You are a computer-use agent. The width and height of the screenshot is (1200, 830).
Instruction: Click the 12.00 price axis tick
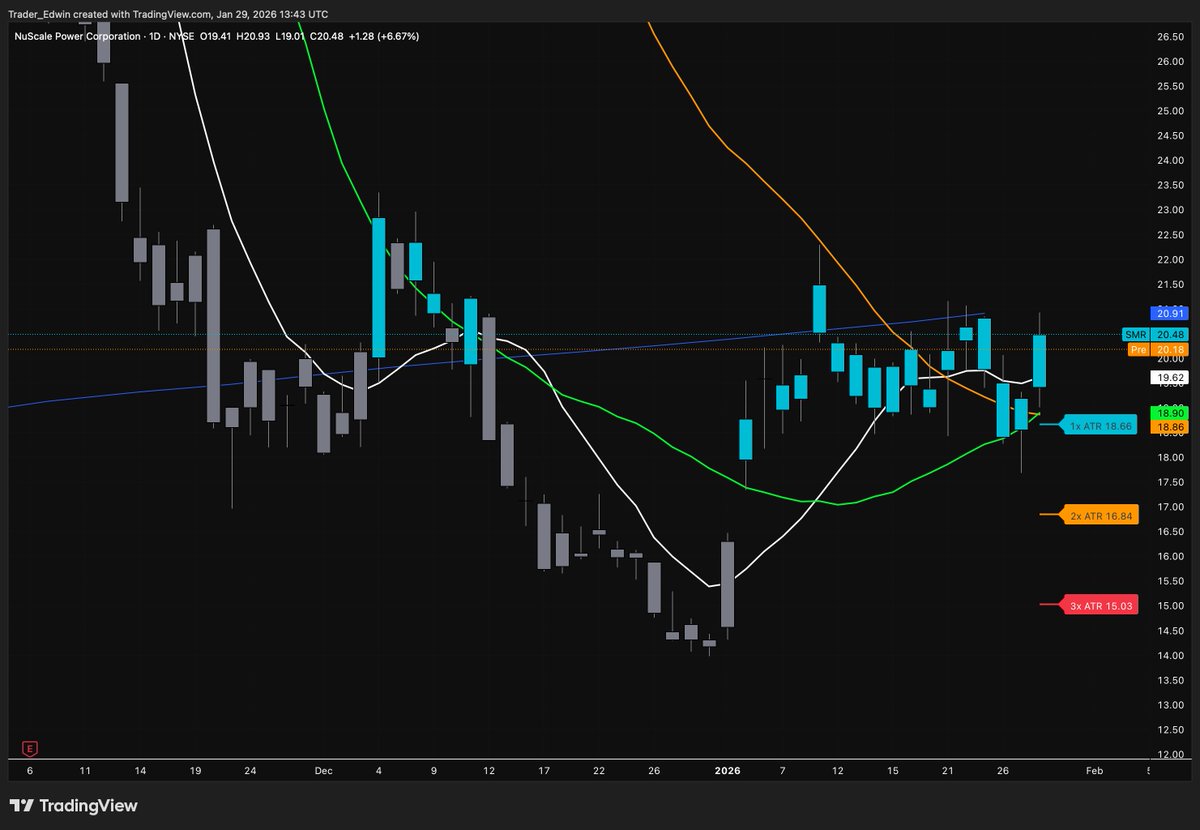(1170, 754)
